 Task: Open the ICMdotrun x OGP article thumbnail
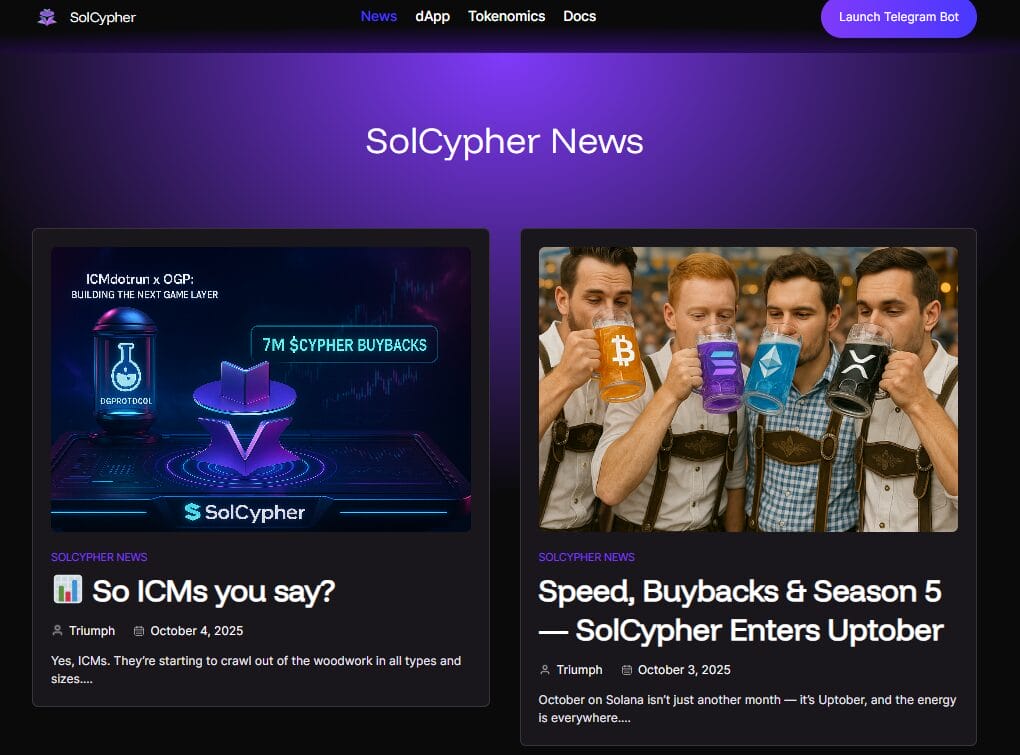(x=261, y=389)
